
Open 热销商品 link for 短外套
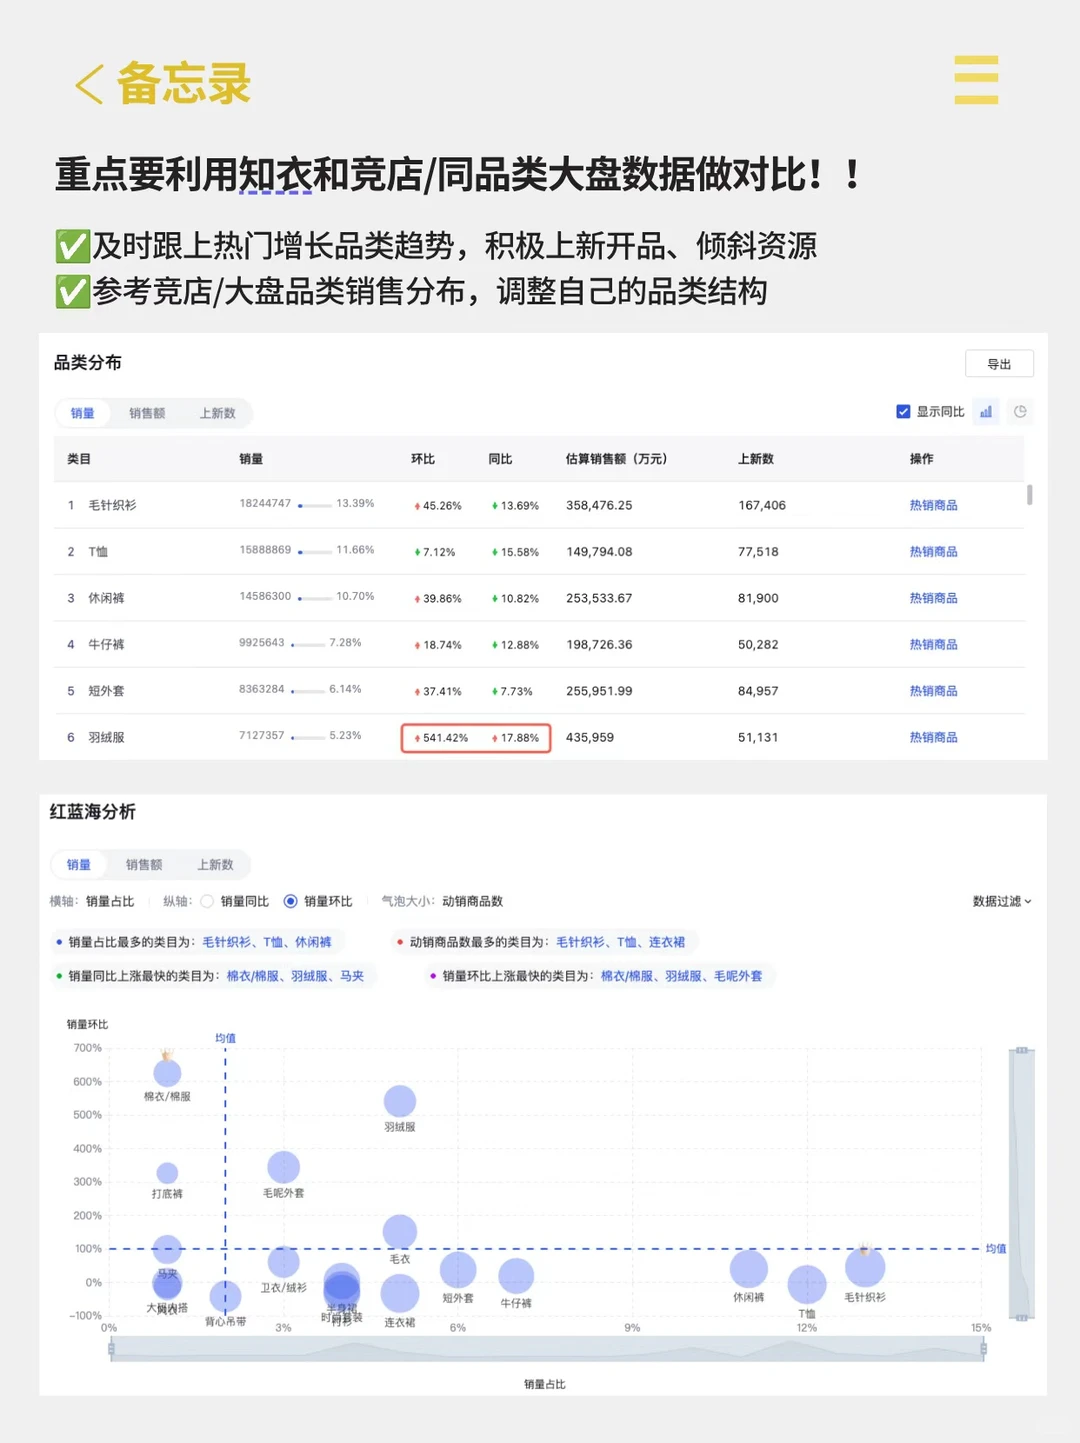933,691
